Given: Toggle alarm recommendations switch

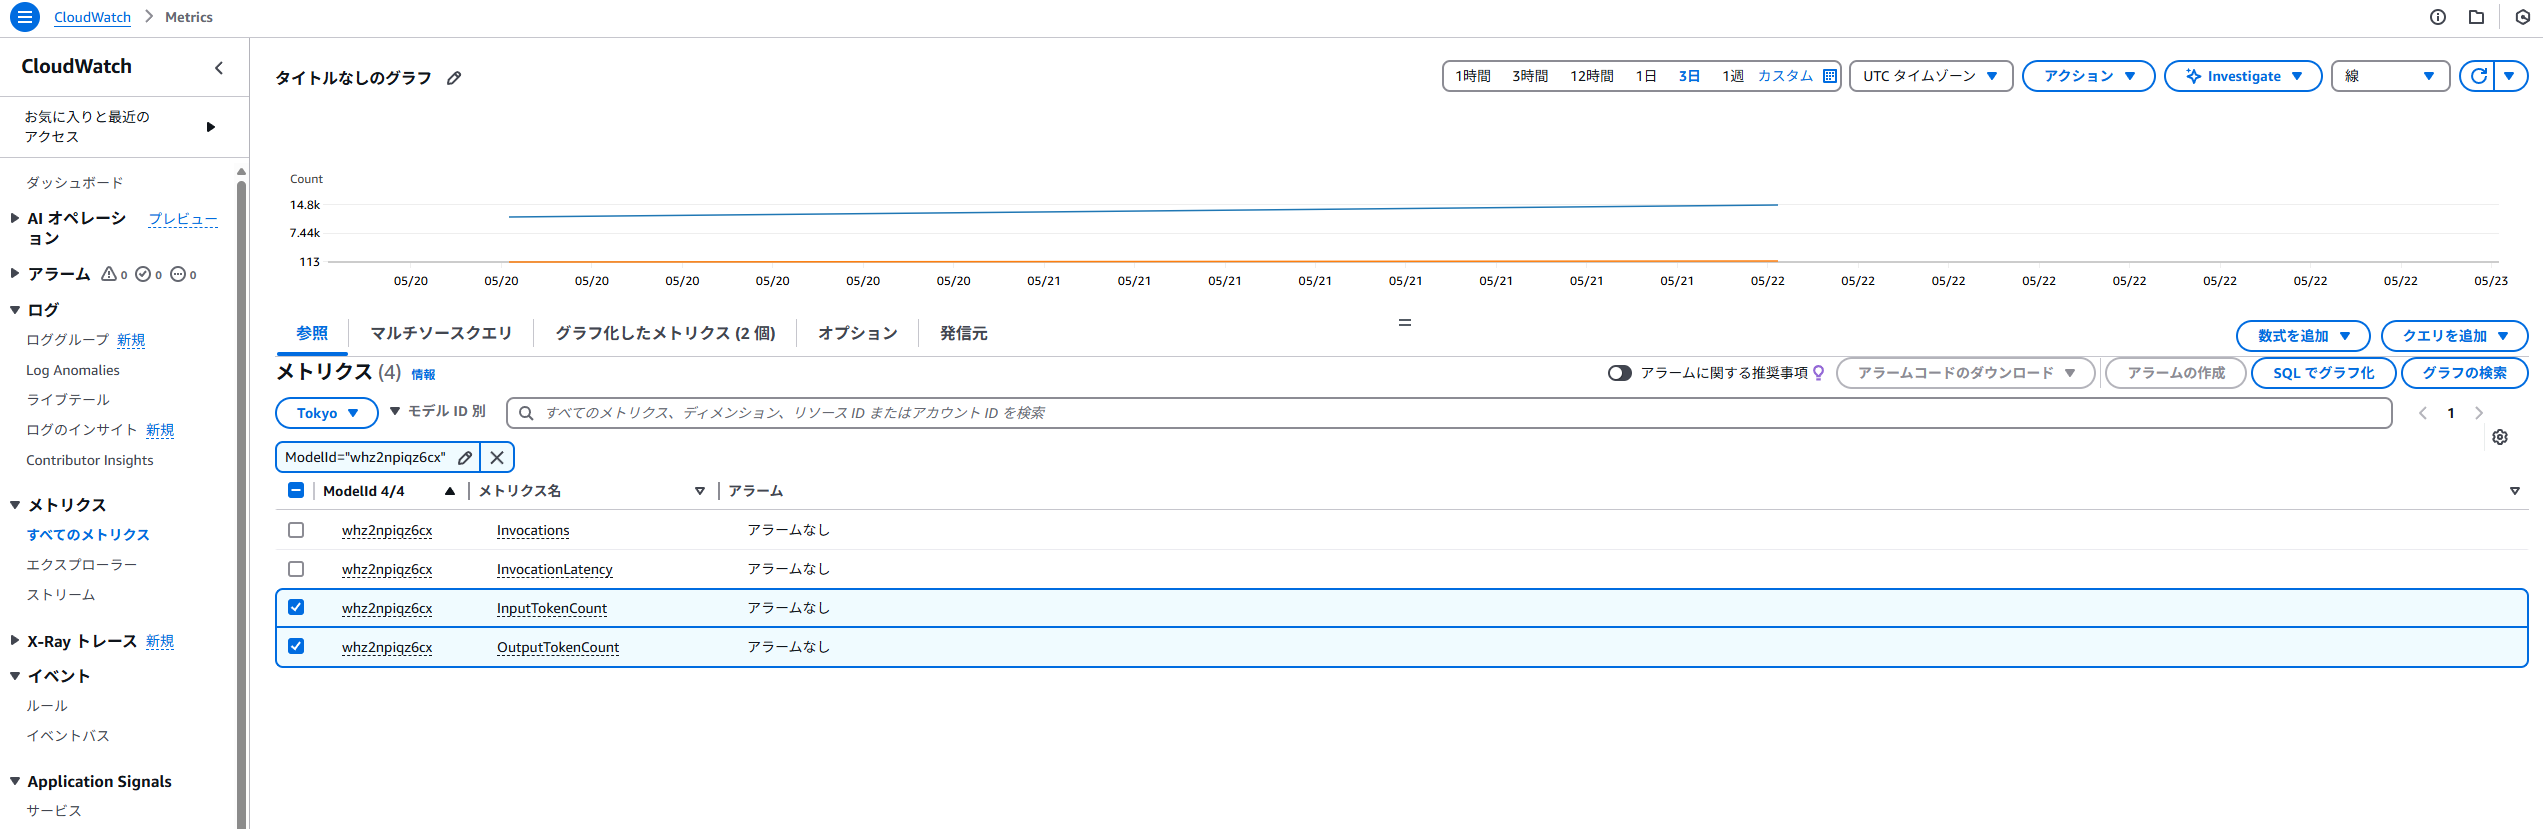Looking at the screenshot, I should pos(1619,373).
